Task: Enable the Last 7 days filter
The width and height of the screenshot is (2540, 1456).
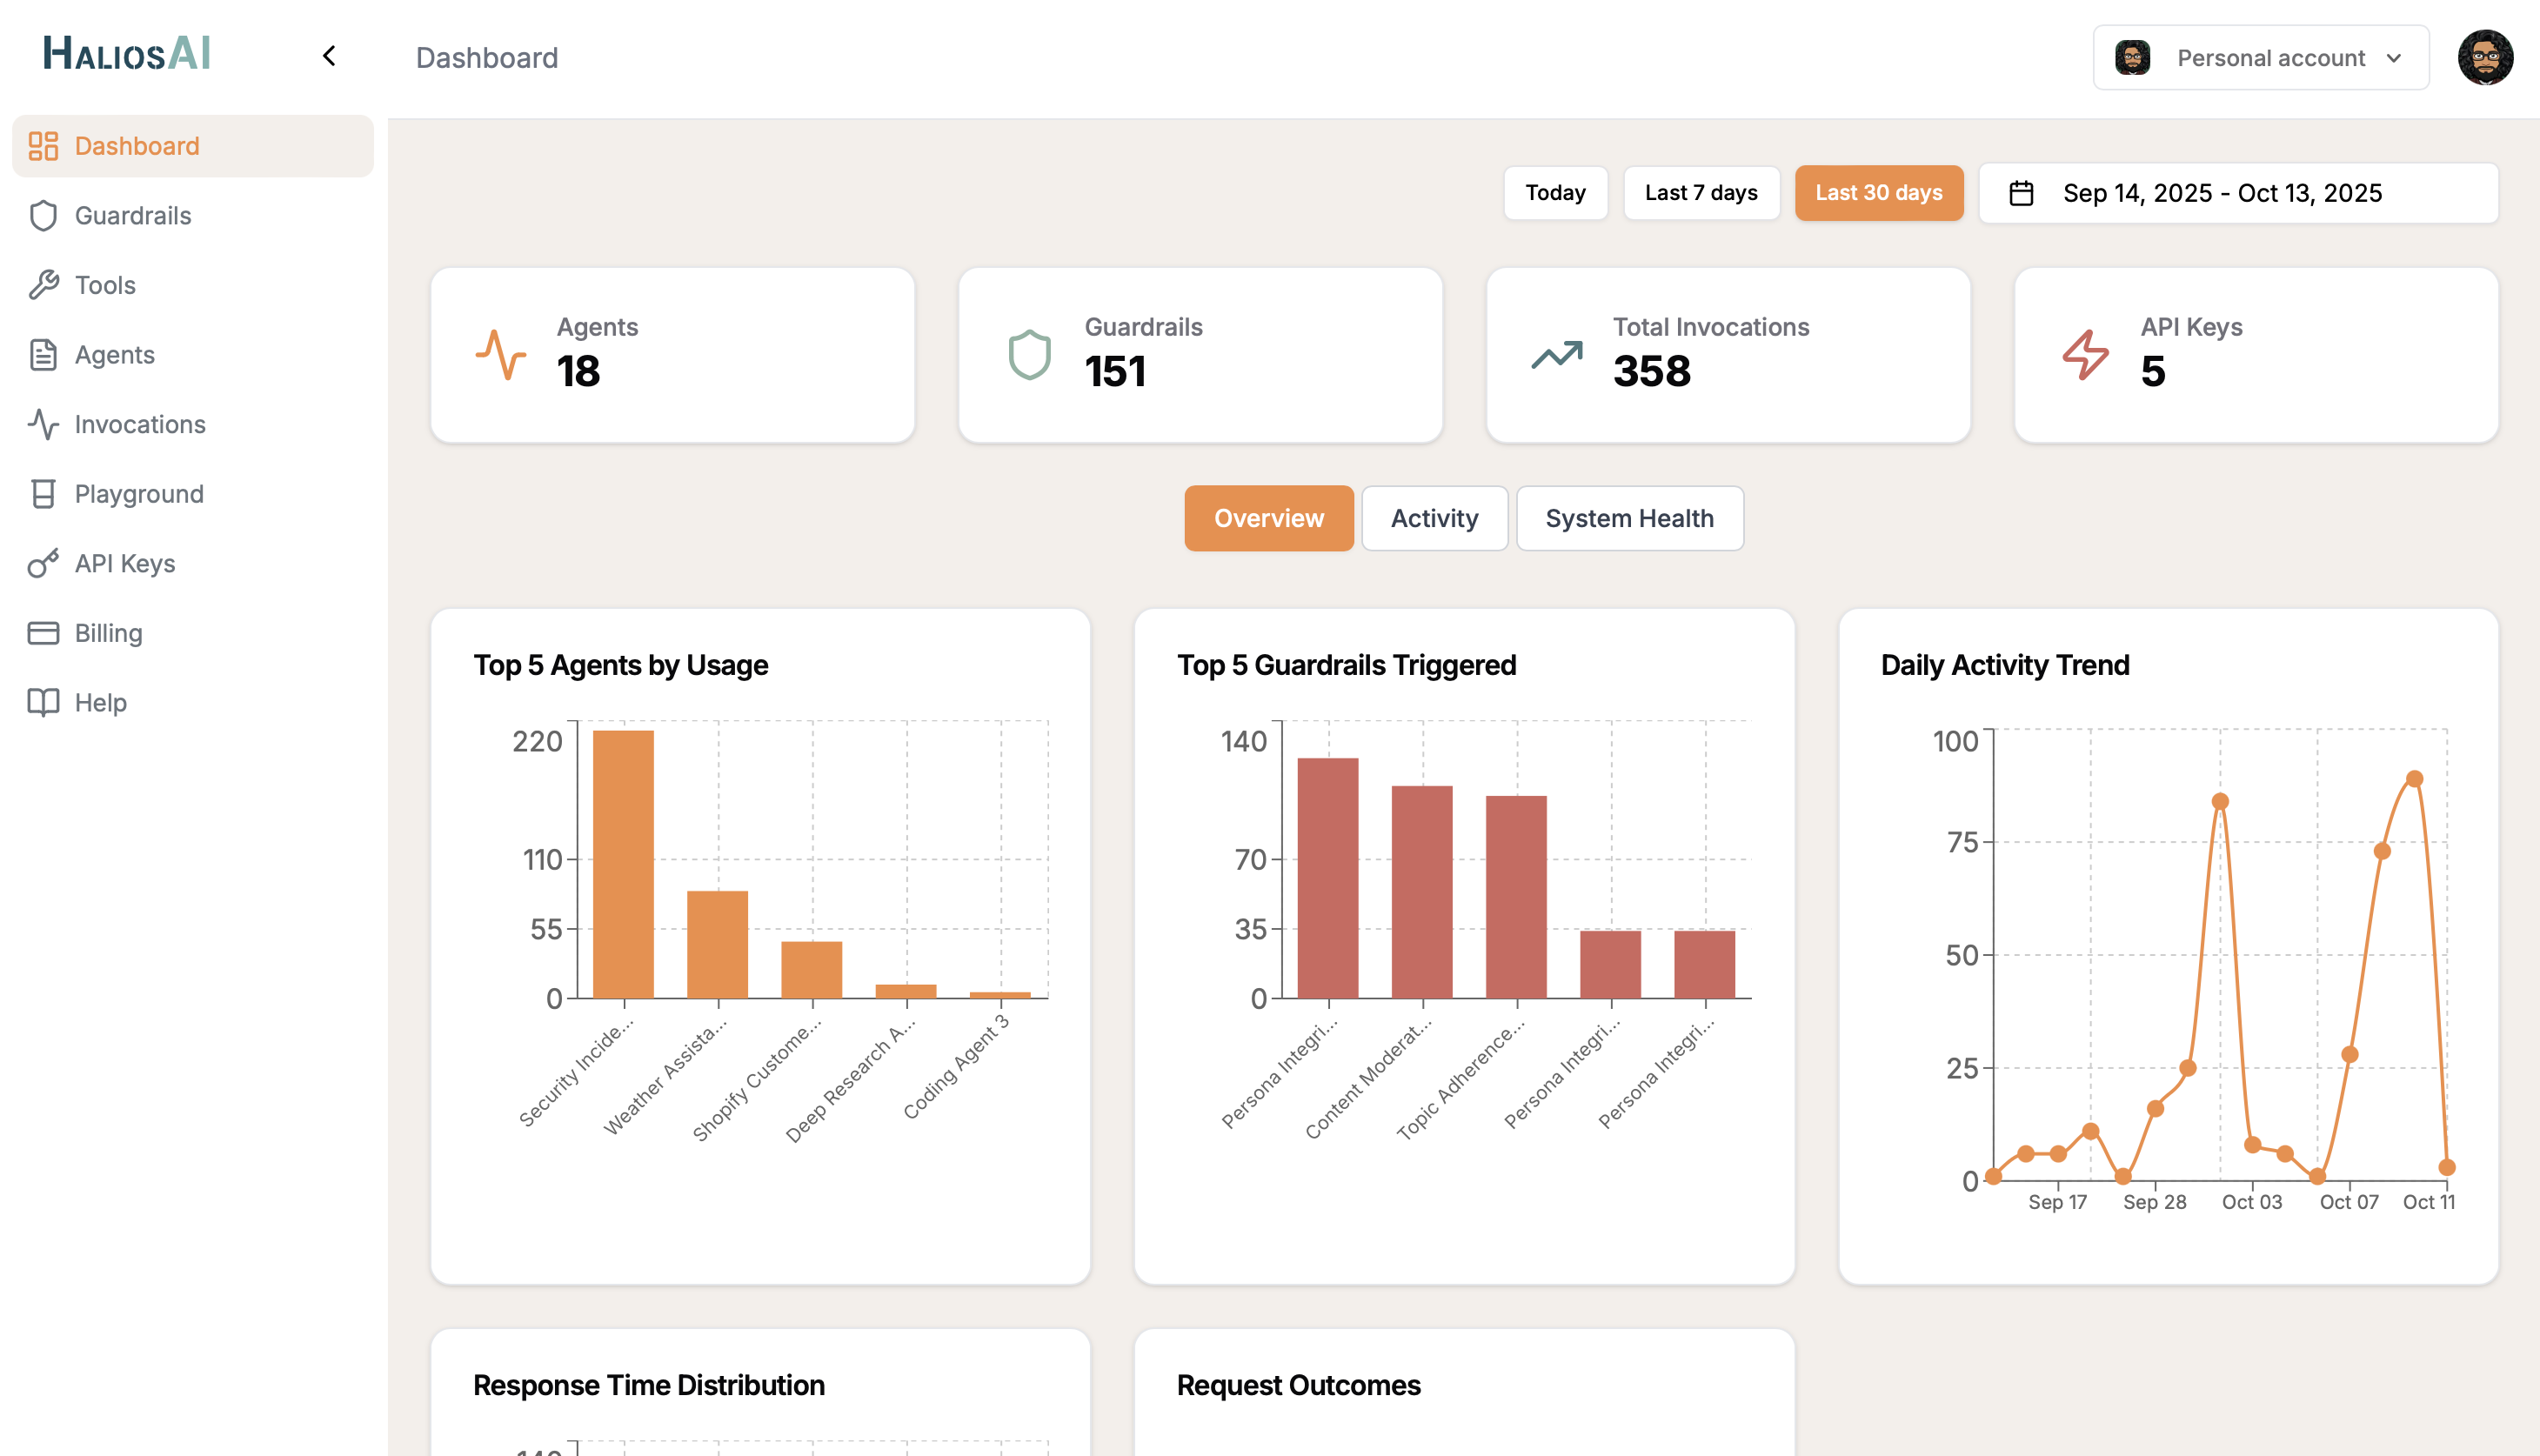Action: click(1701, 192)
